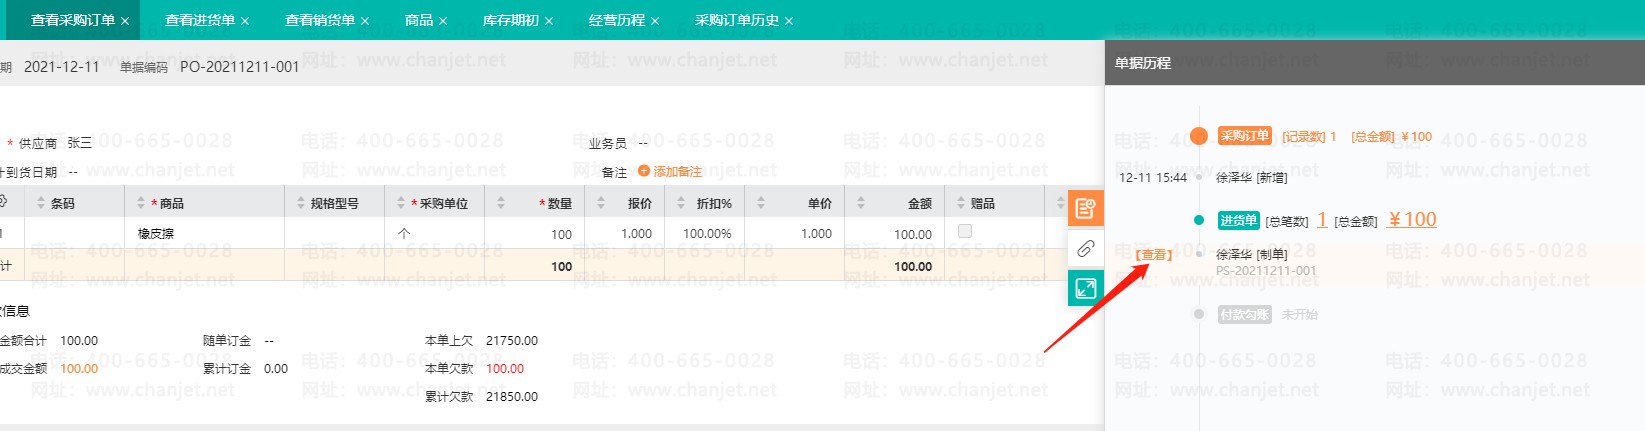Click the gray 付款勾账 tag
Viewport: 1645px width, 431px height.
(x=1245, y=314)
